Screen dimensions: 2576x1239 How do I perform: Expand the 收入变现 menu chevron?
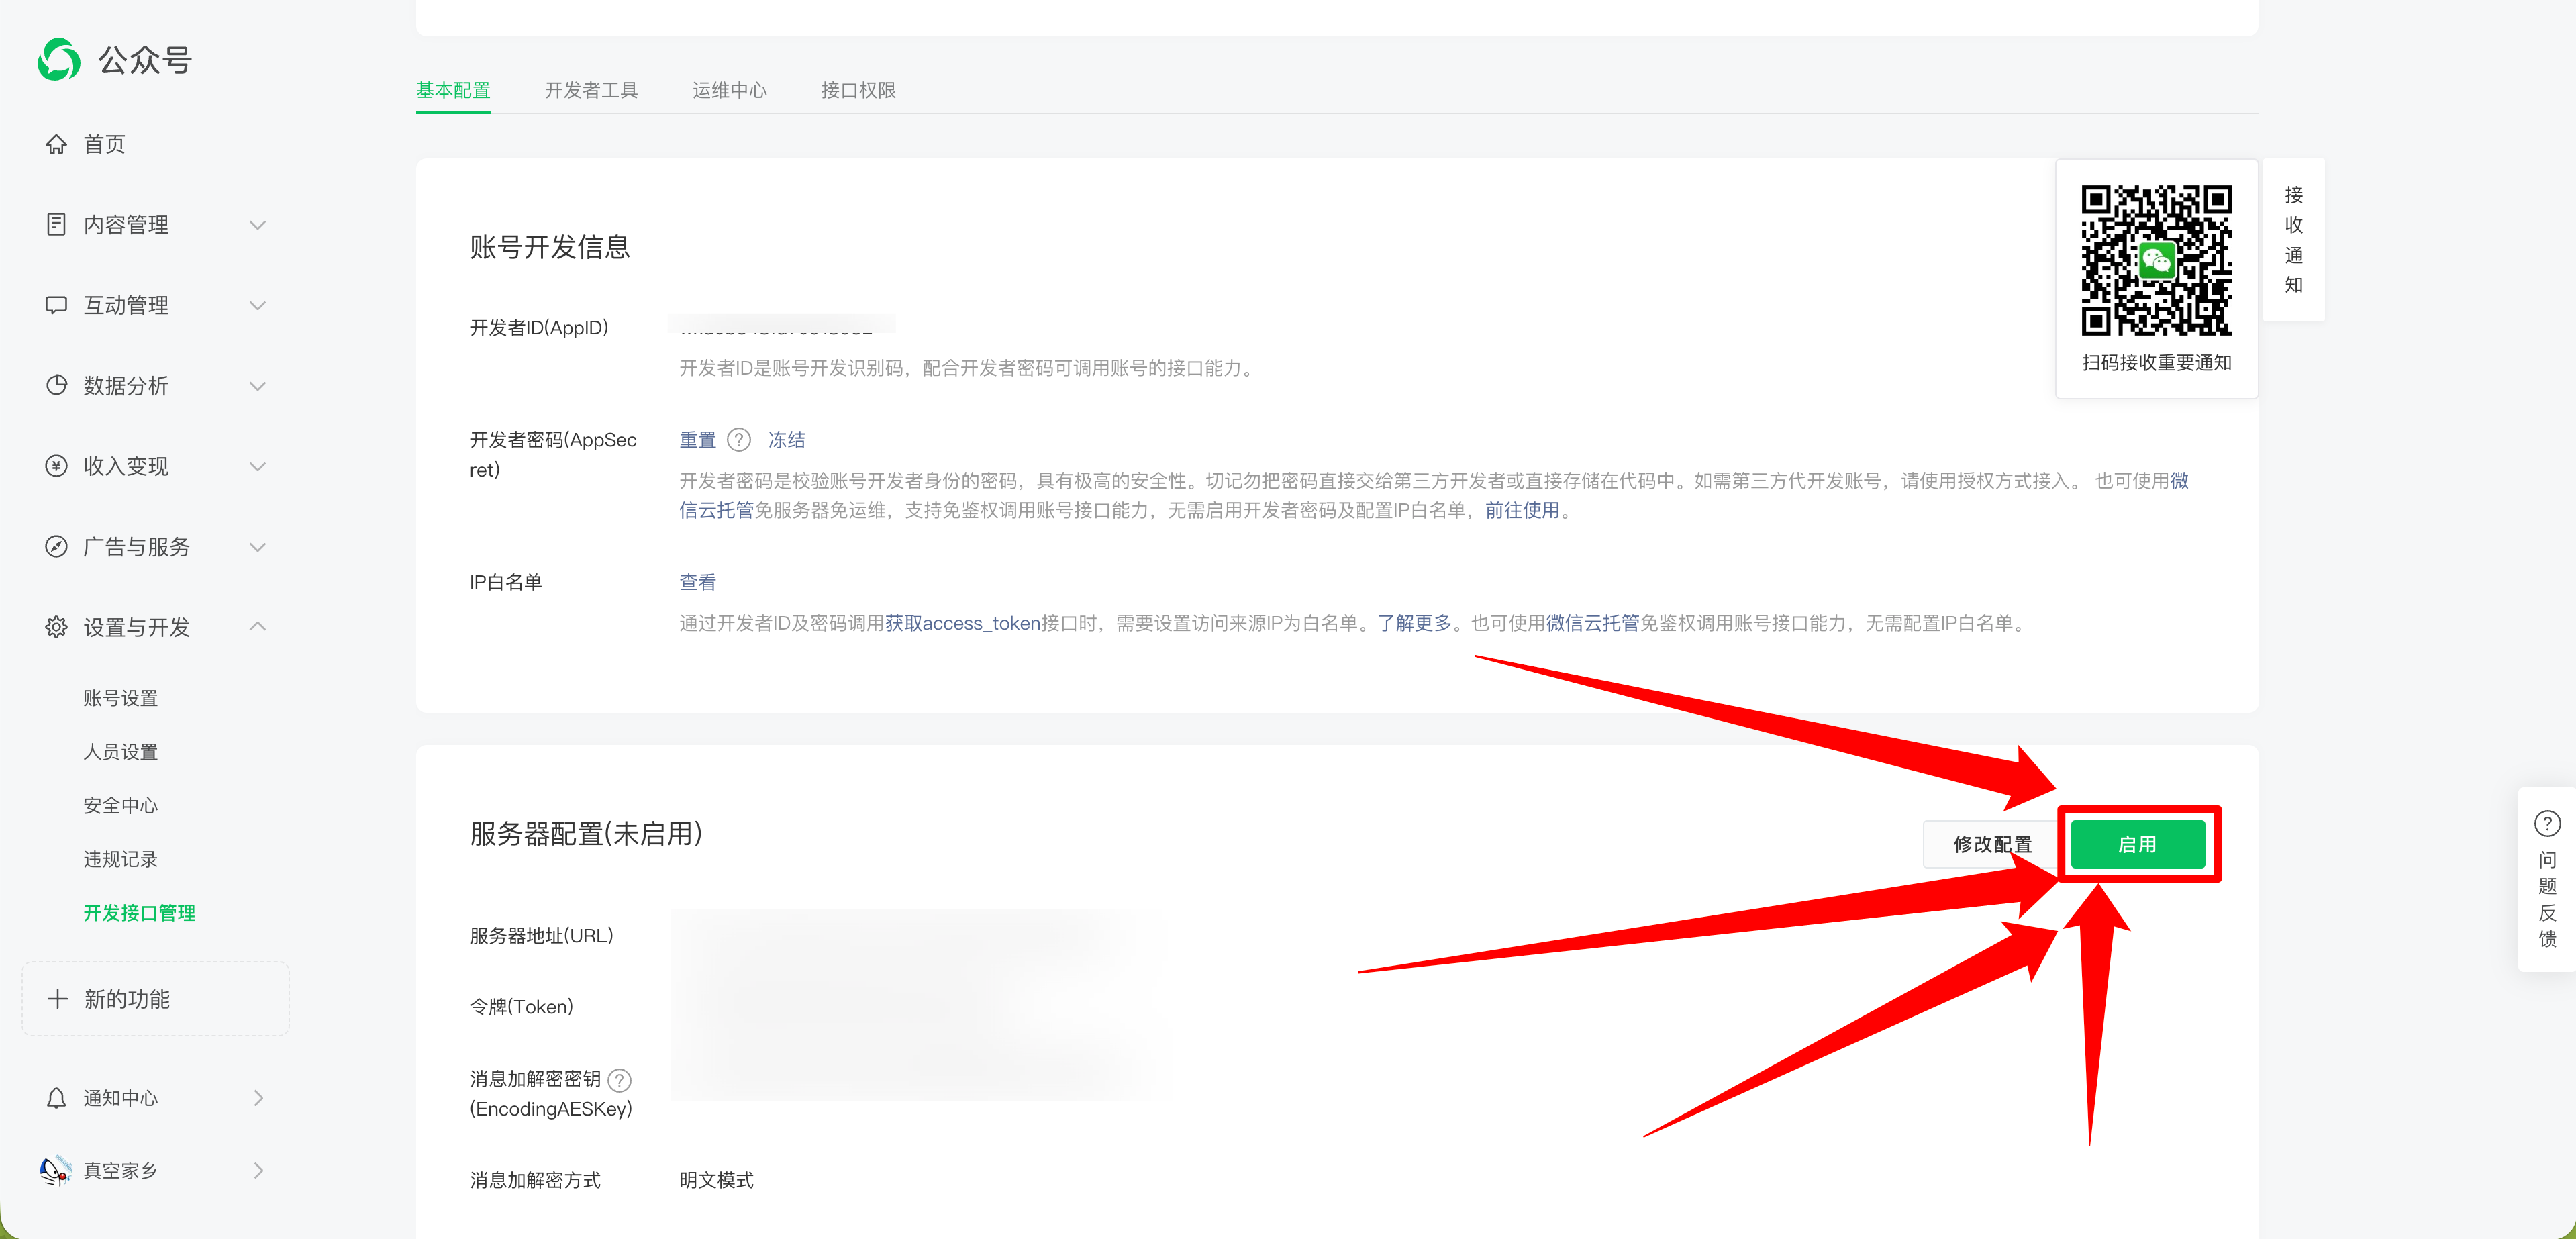258,466
